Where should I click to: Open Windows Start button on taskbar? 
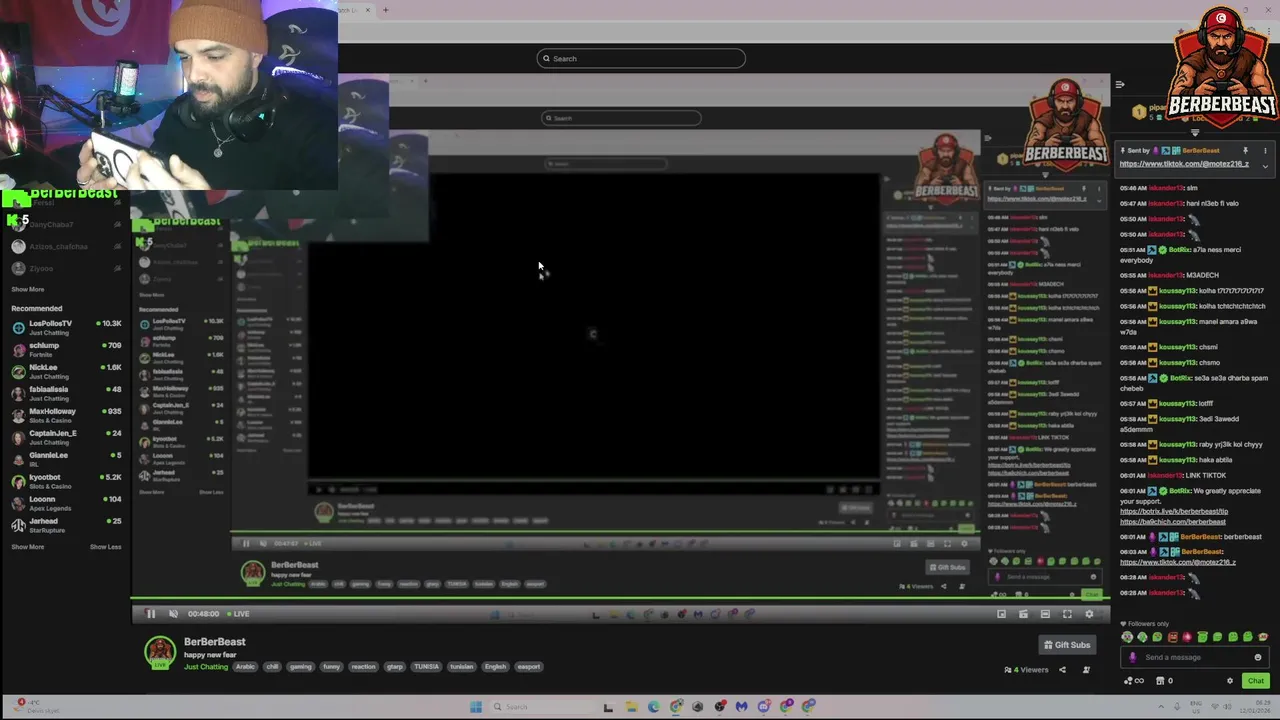(476, 707)
